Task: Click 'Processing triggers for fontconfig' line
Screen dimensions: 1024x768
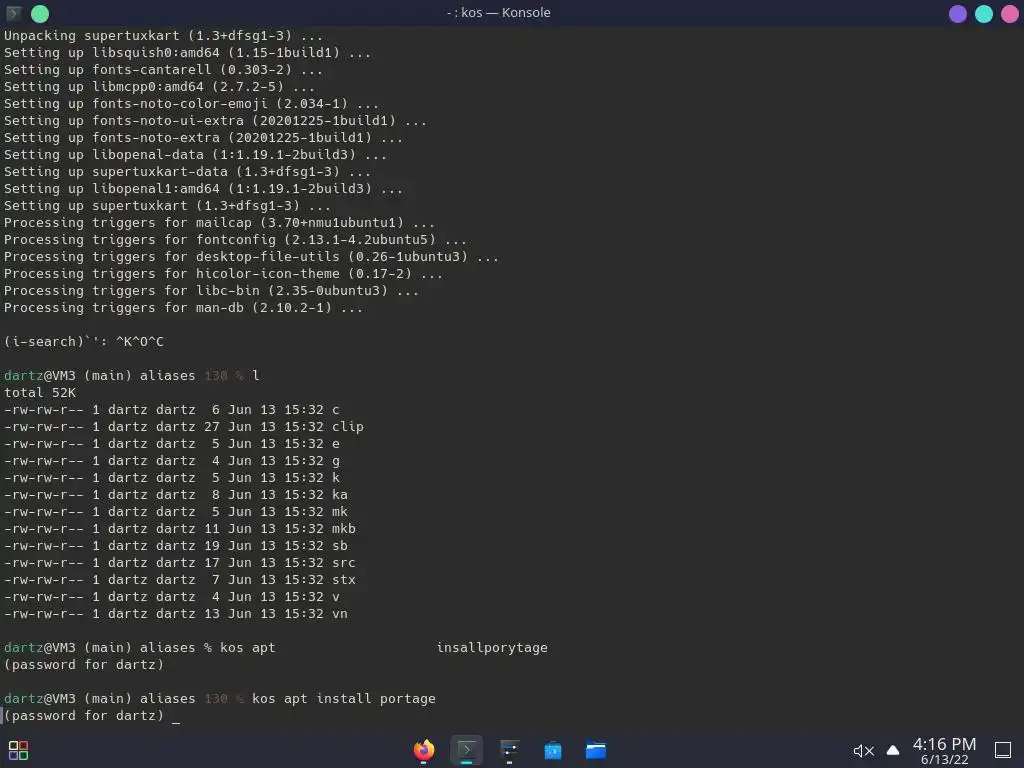Action: (236, 240)
